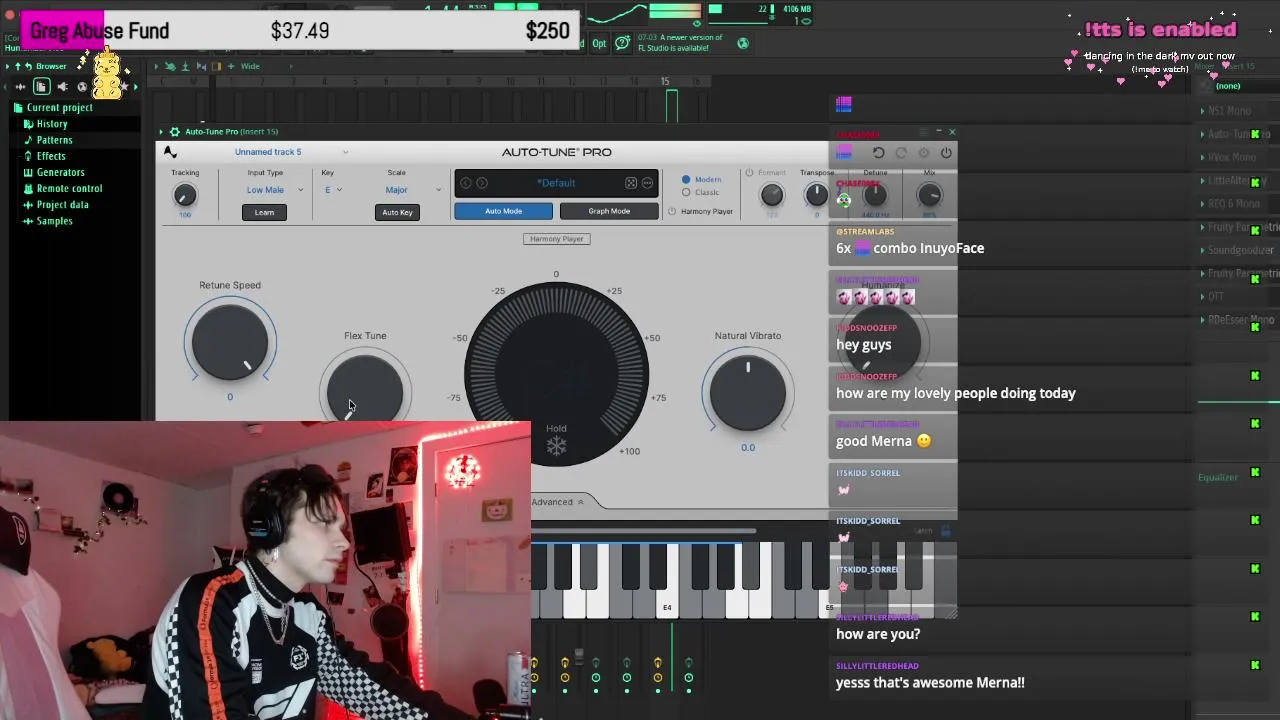Open the Input Type Low Male dropdown
The height and width of the screenshot is (720, 1280).
273,190
